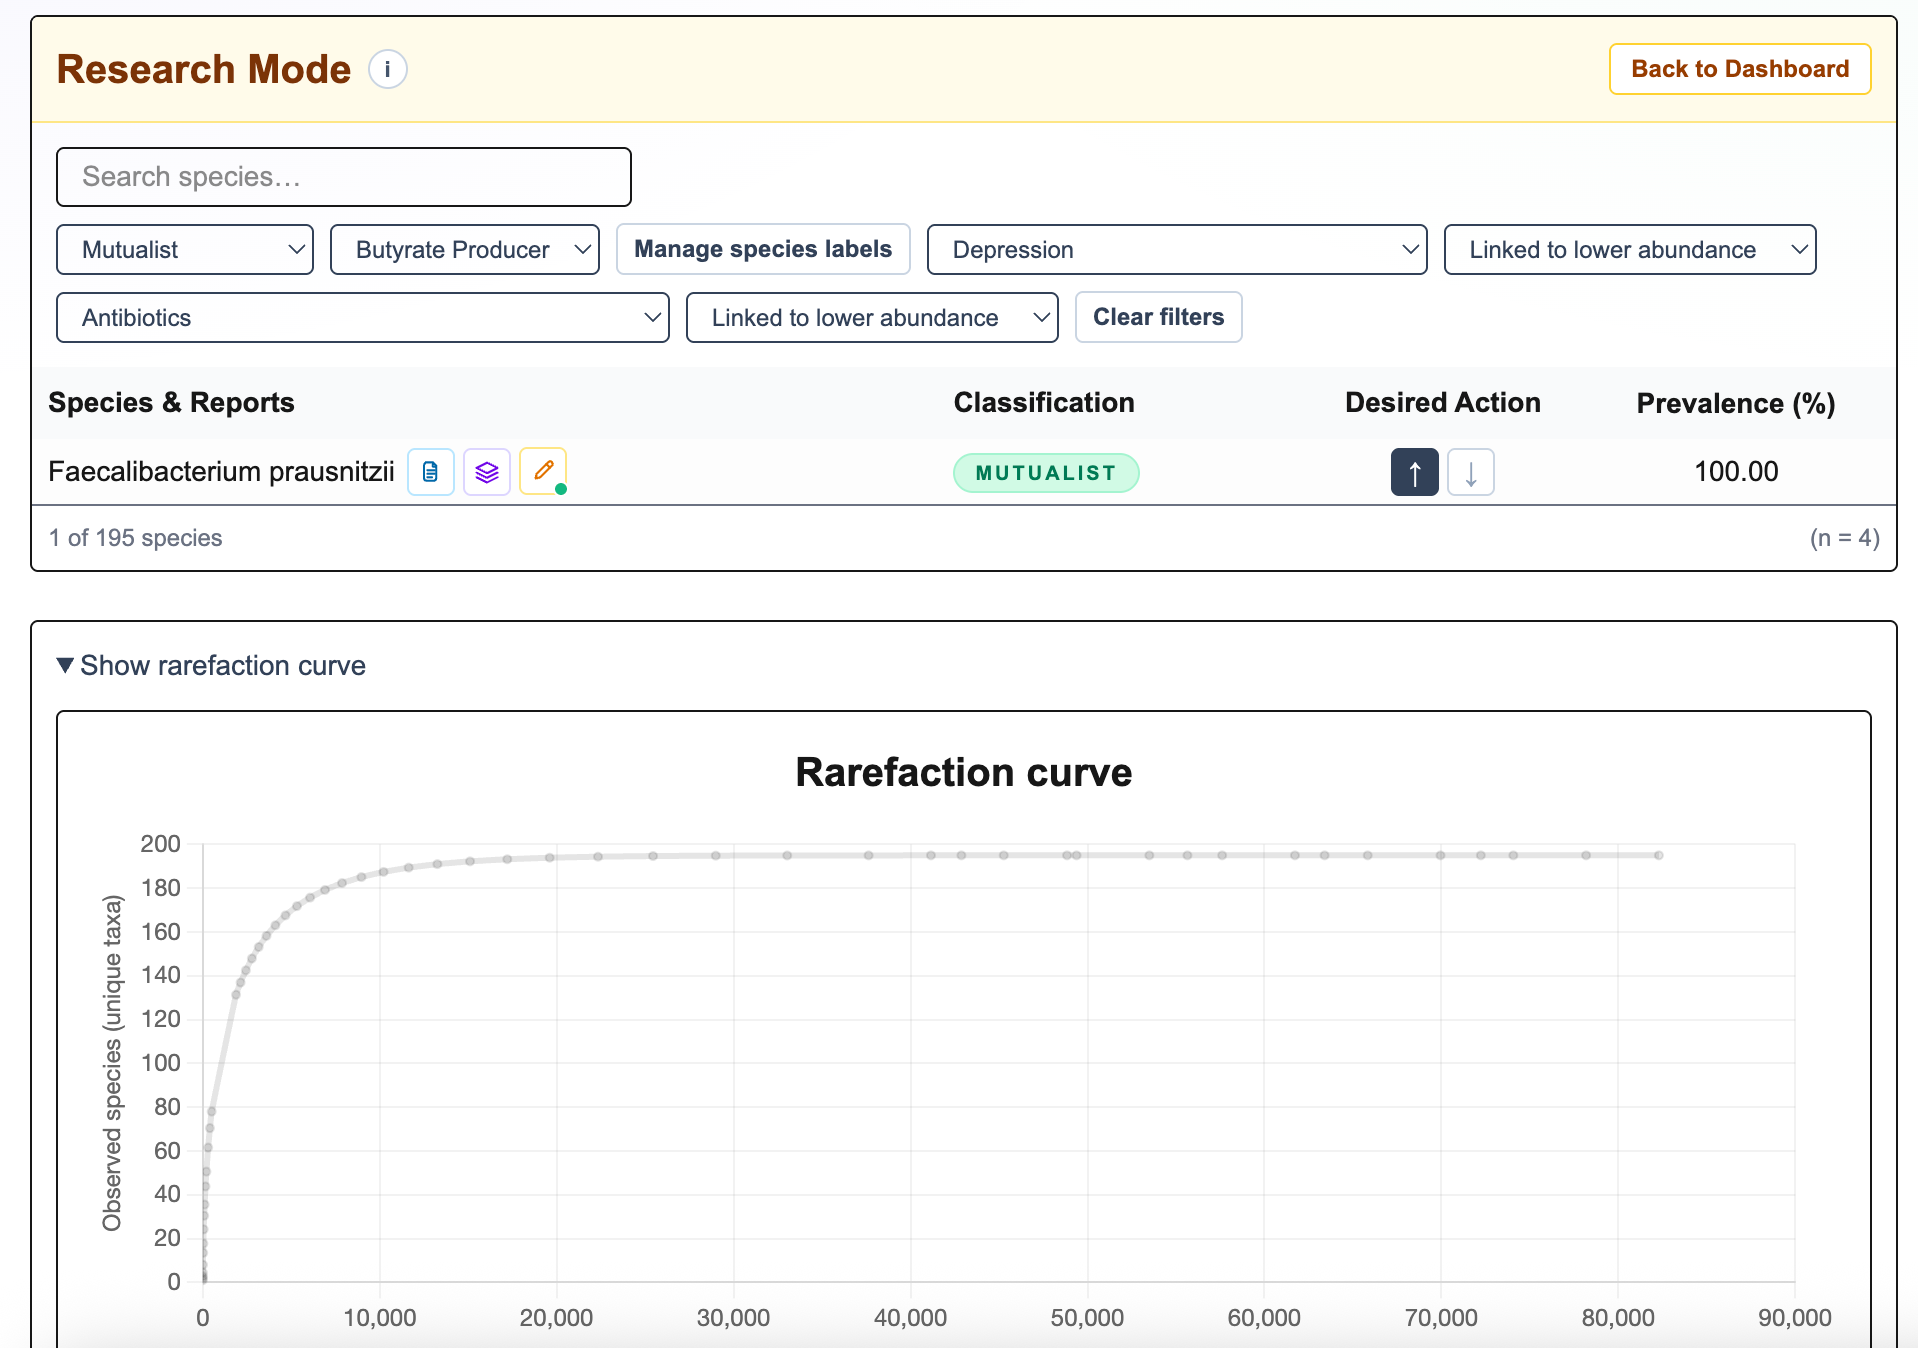Go Back to Dashboard

click(x=1739, y=69)
